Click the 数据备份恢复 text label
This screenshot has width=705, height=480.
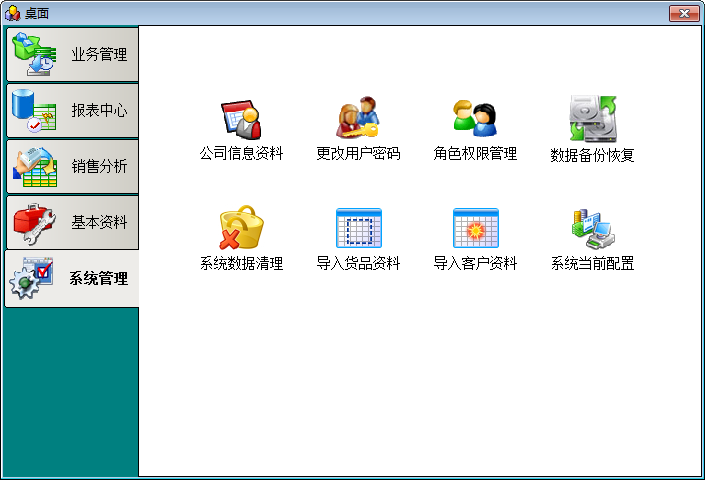click(593, 155)
